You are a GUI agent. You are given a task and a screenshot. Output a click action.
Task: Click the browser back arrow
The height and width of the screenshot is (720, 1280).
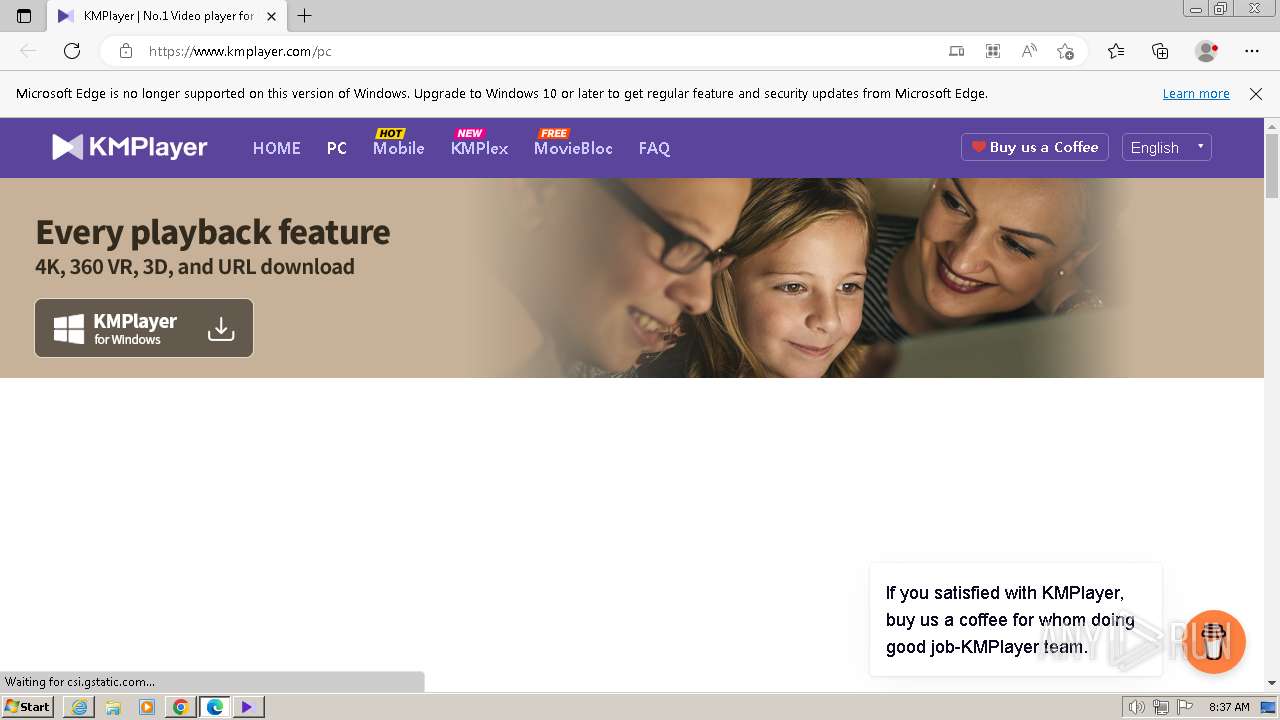28,51
